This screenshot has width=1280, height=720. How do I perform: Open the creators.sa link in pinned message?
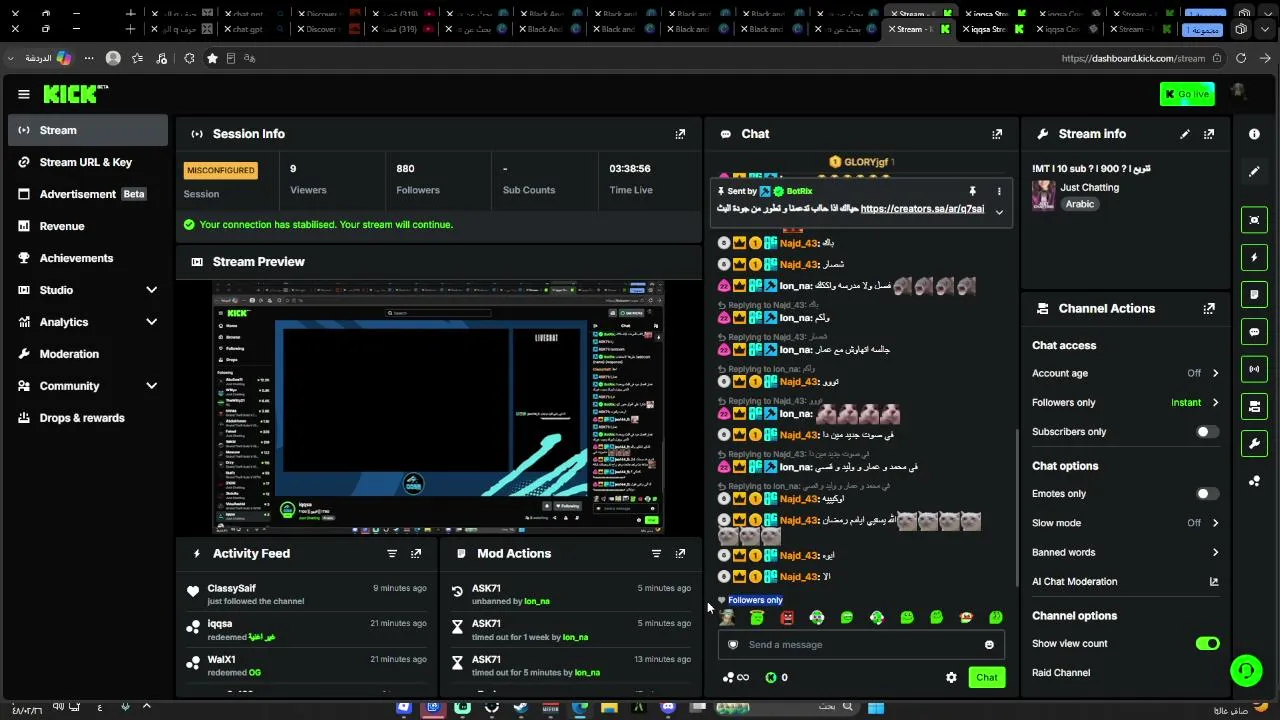coord(922,209)
